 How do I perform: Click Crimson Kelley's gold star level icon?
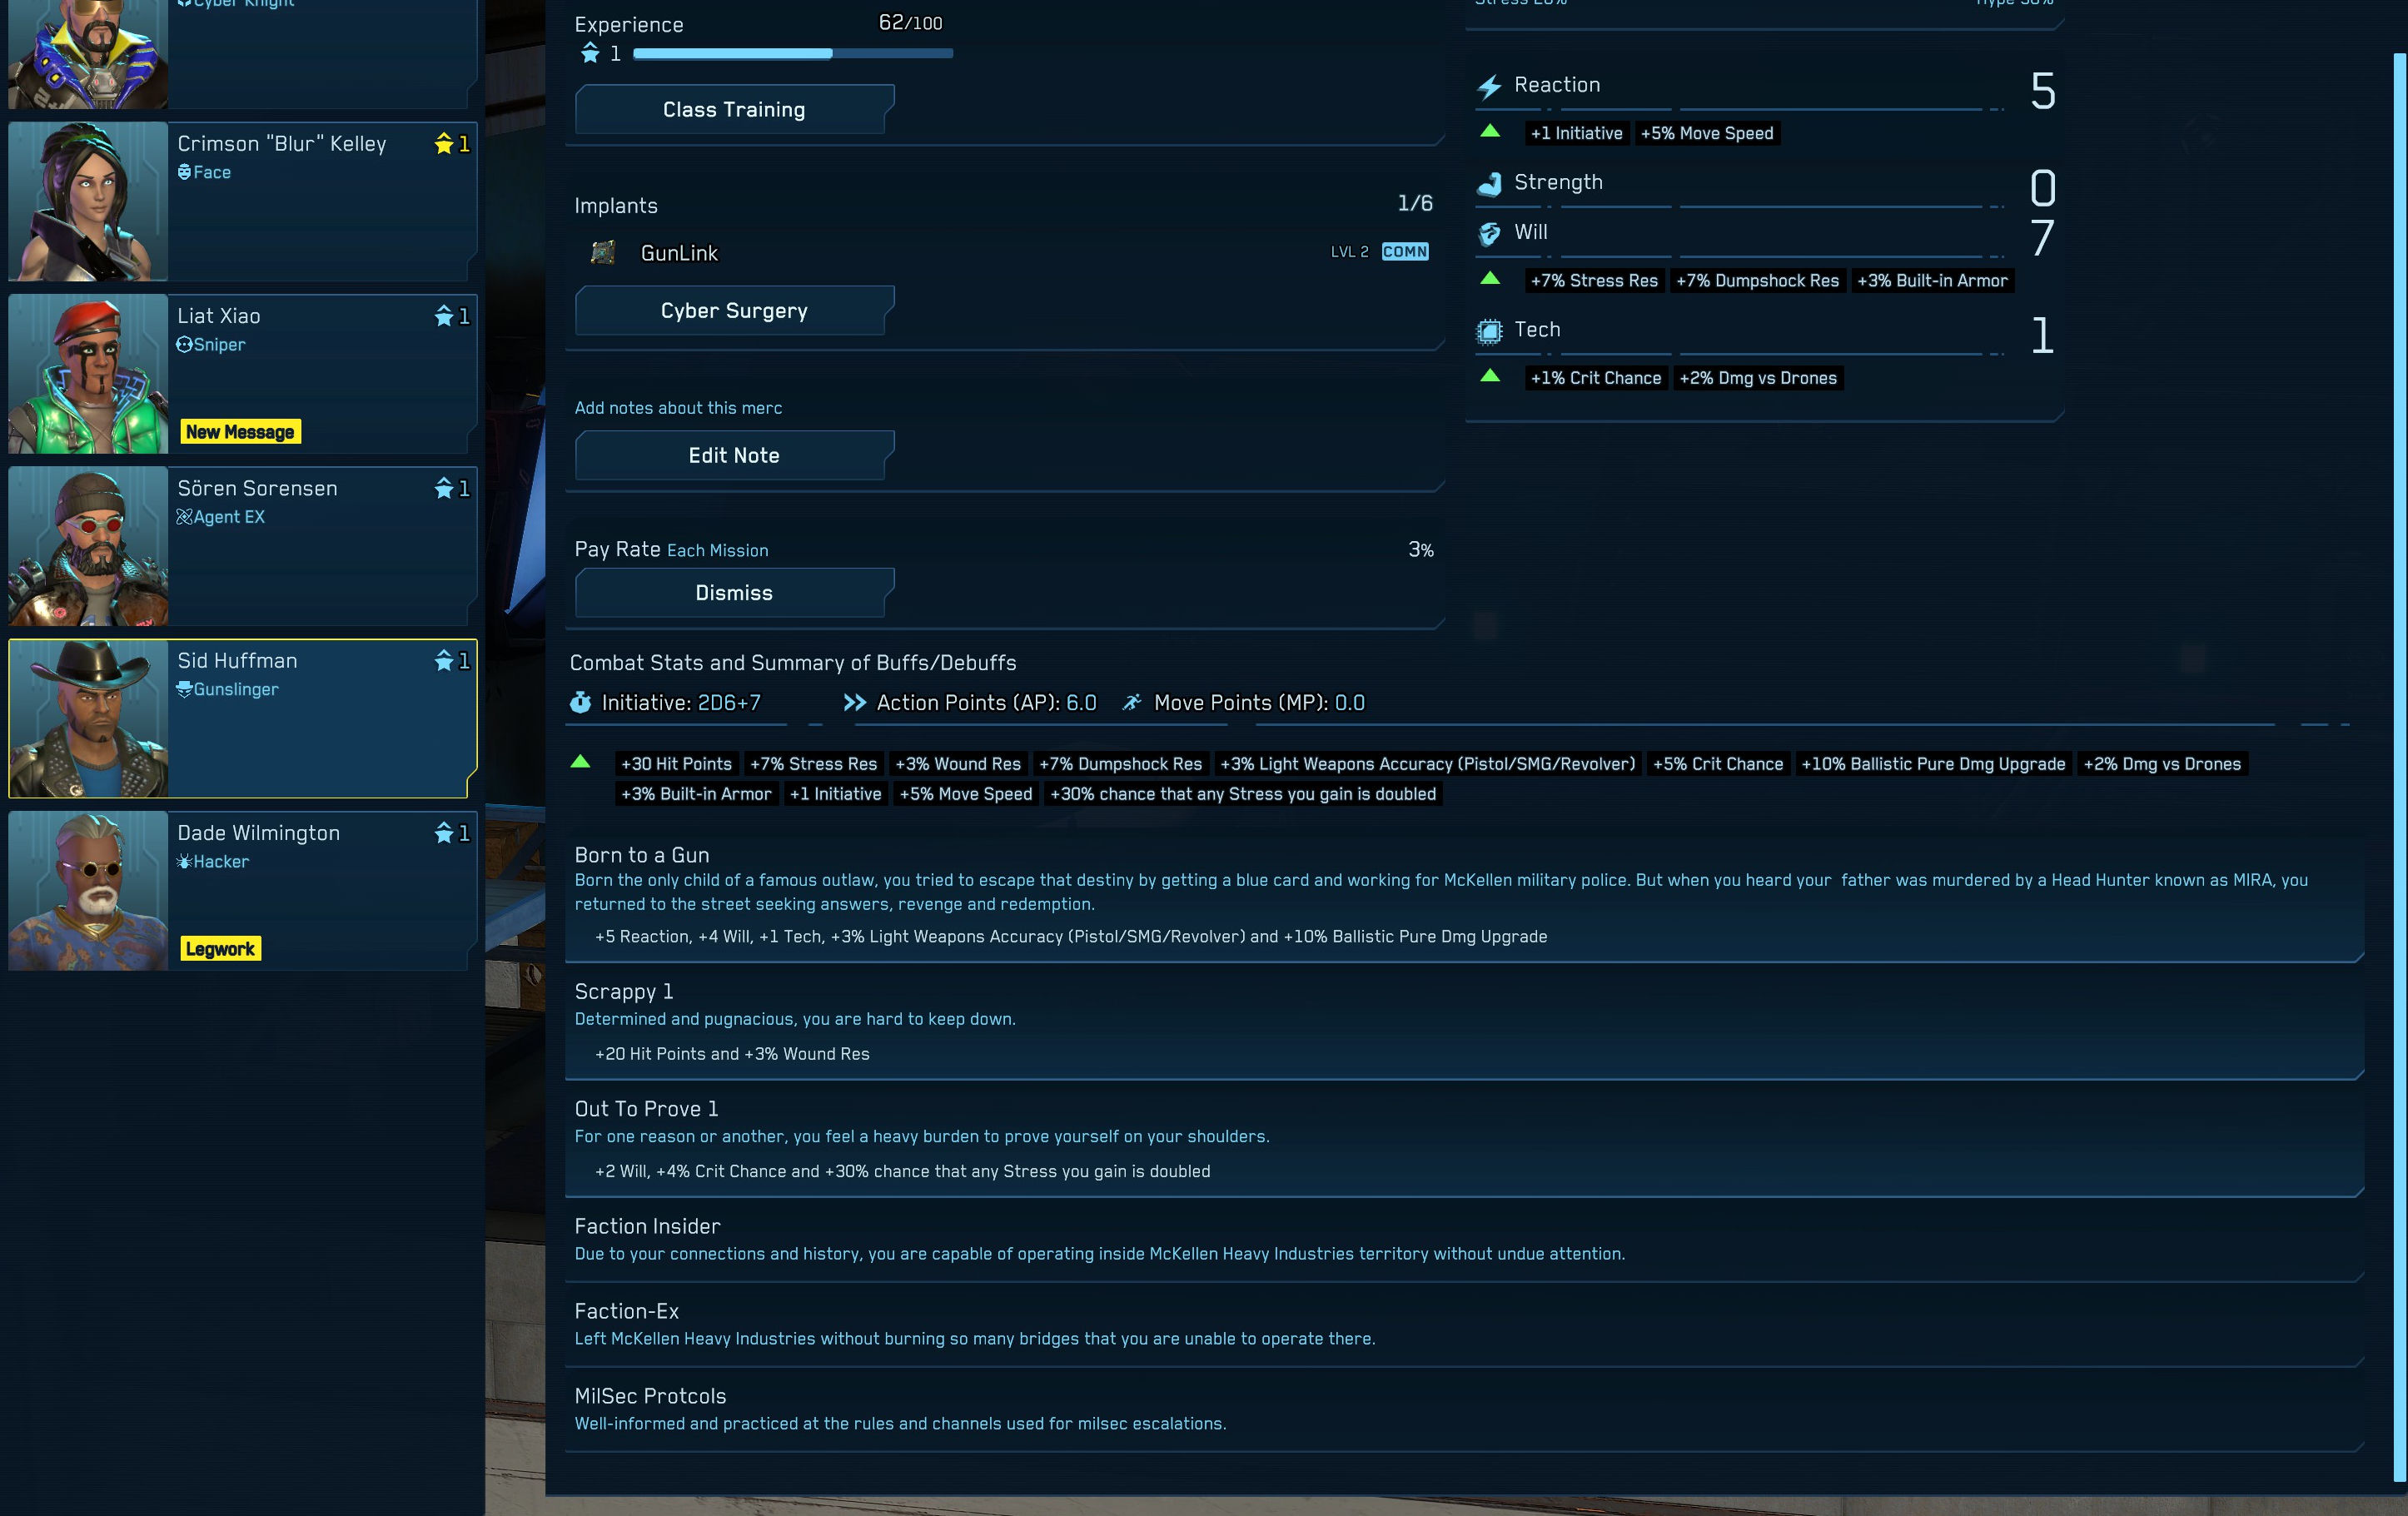tap(444, 144)
